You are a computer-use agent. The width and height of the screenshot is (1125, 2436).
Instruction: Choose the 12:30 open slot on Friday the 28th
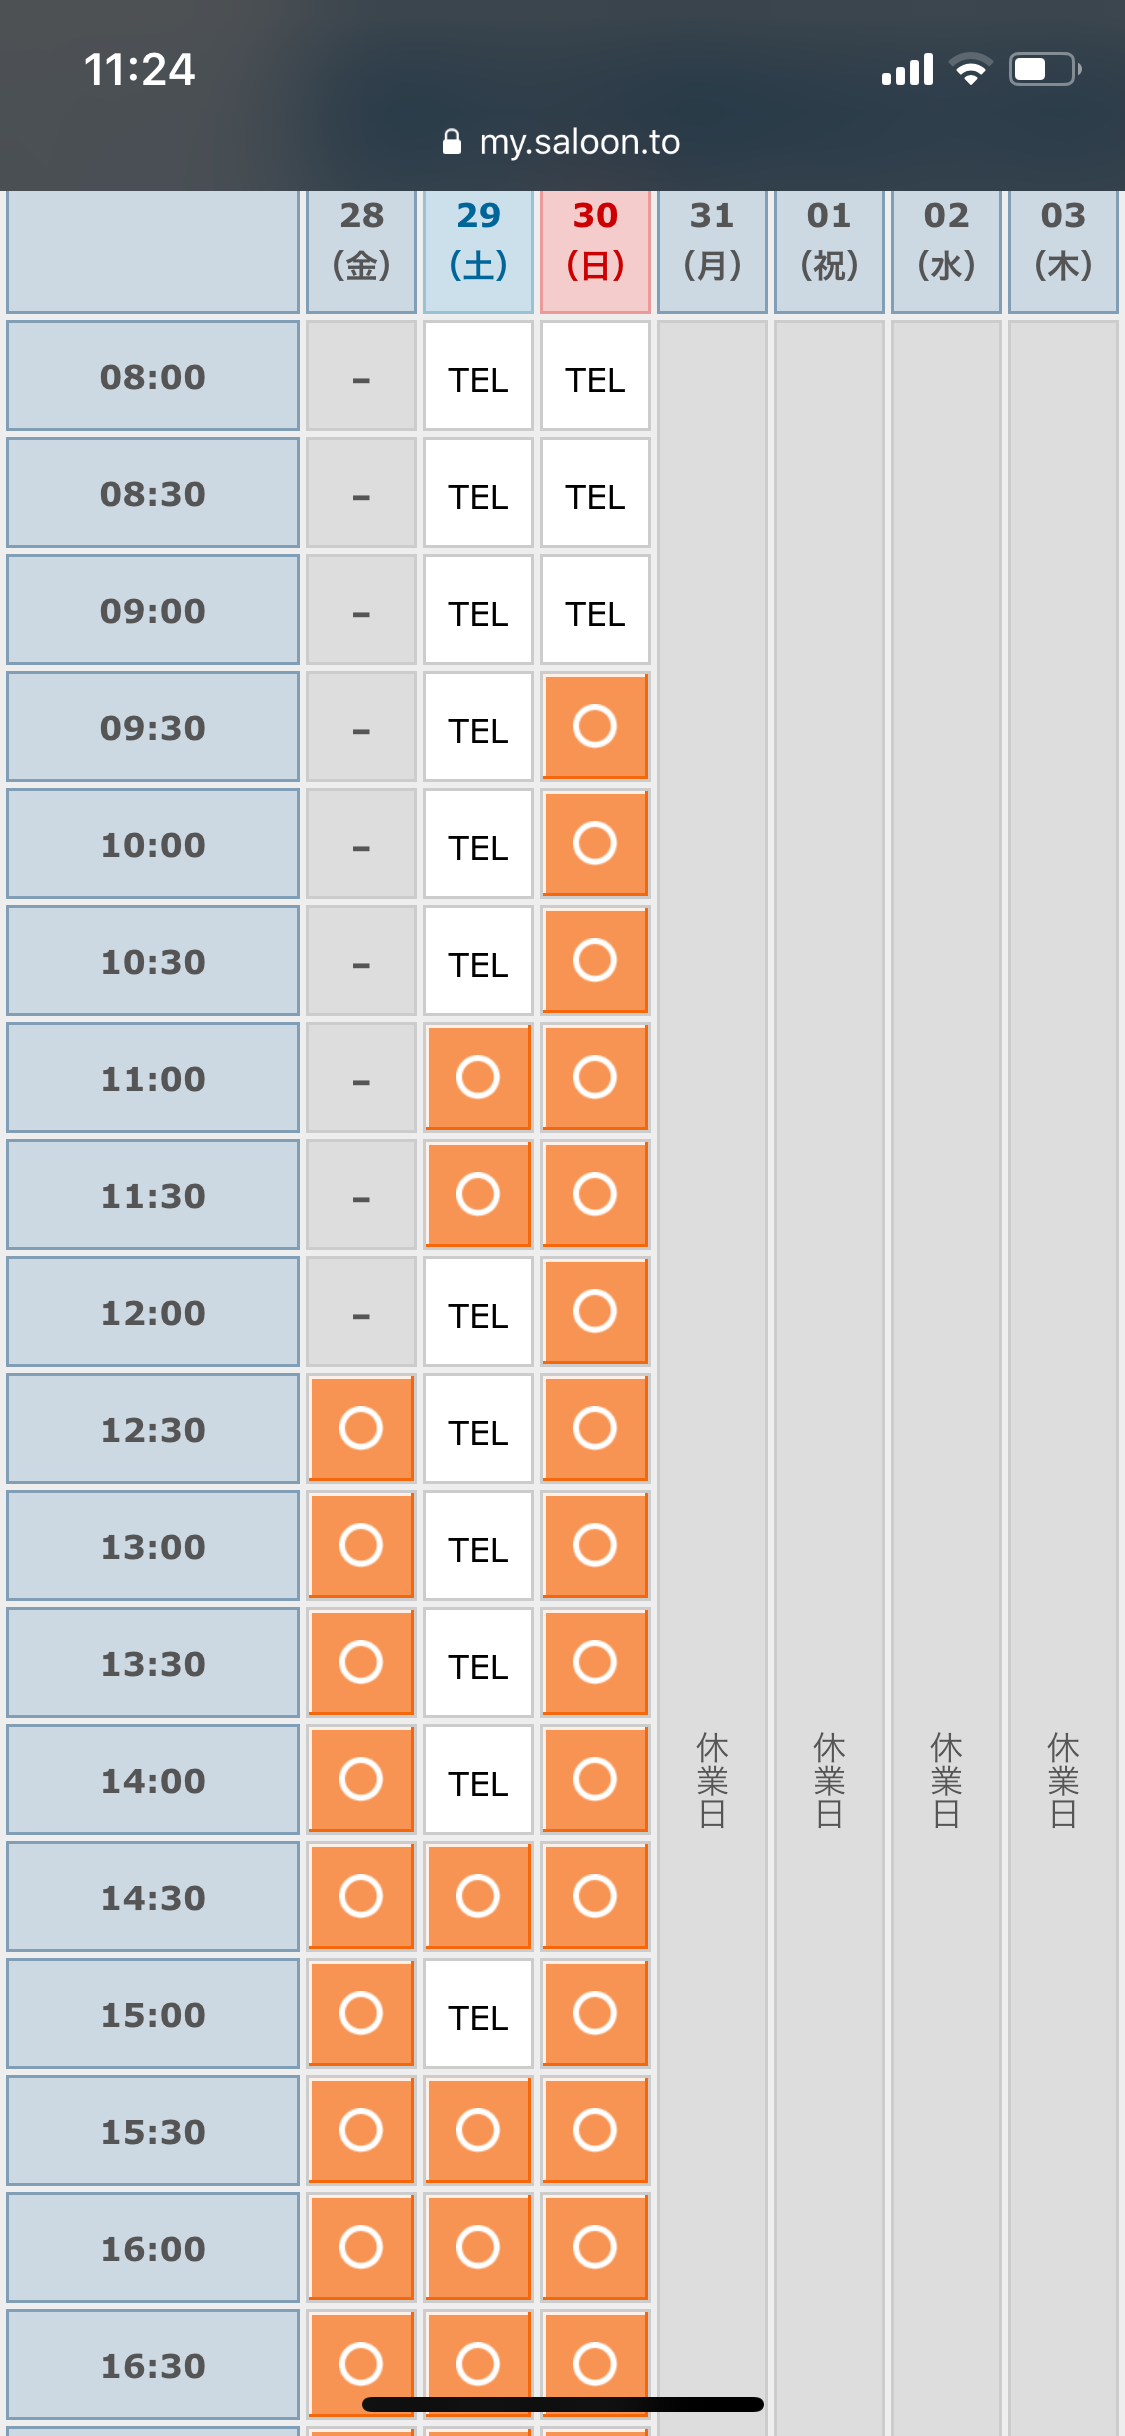(361, 1428)
